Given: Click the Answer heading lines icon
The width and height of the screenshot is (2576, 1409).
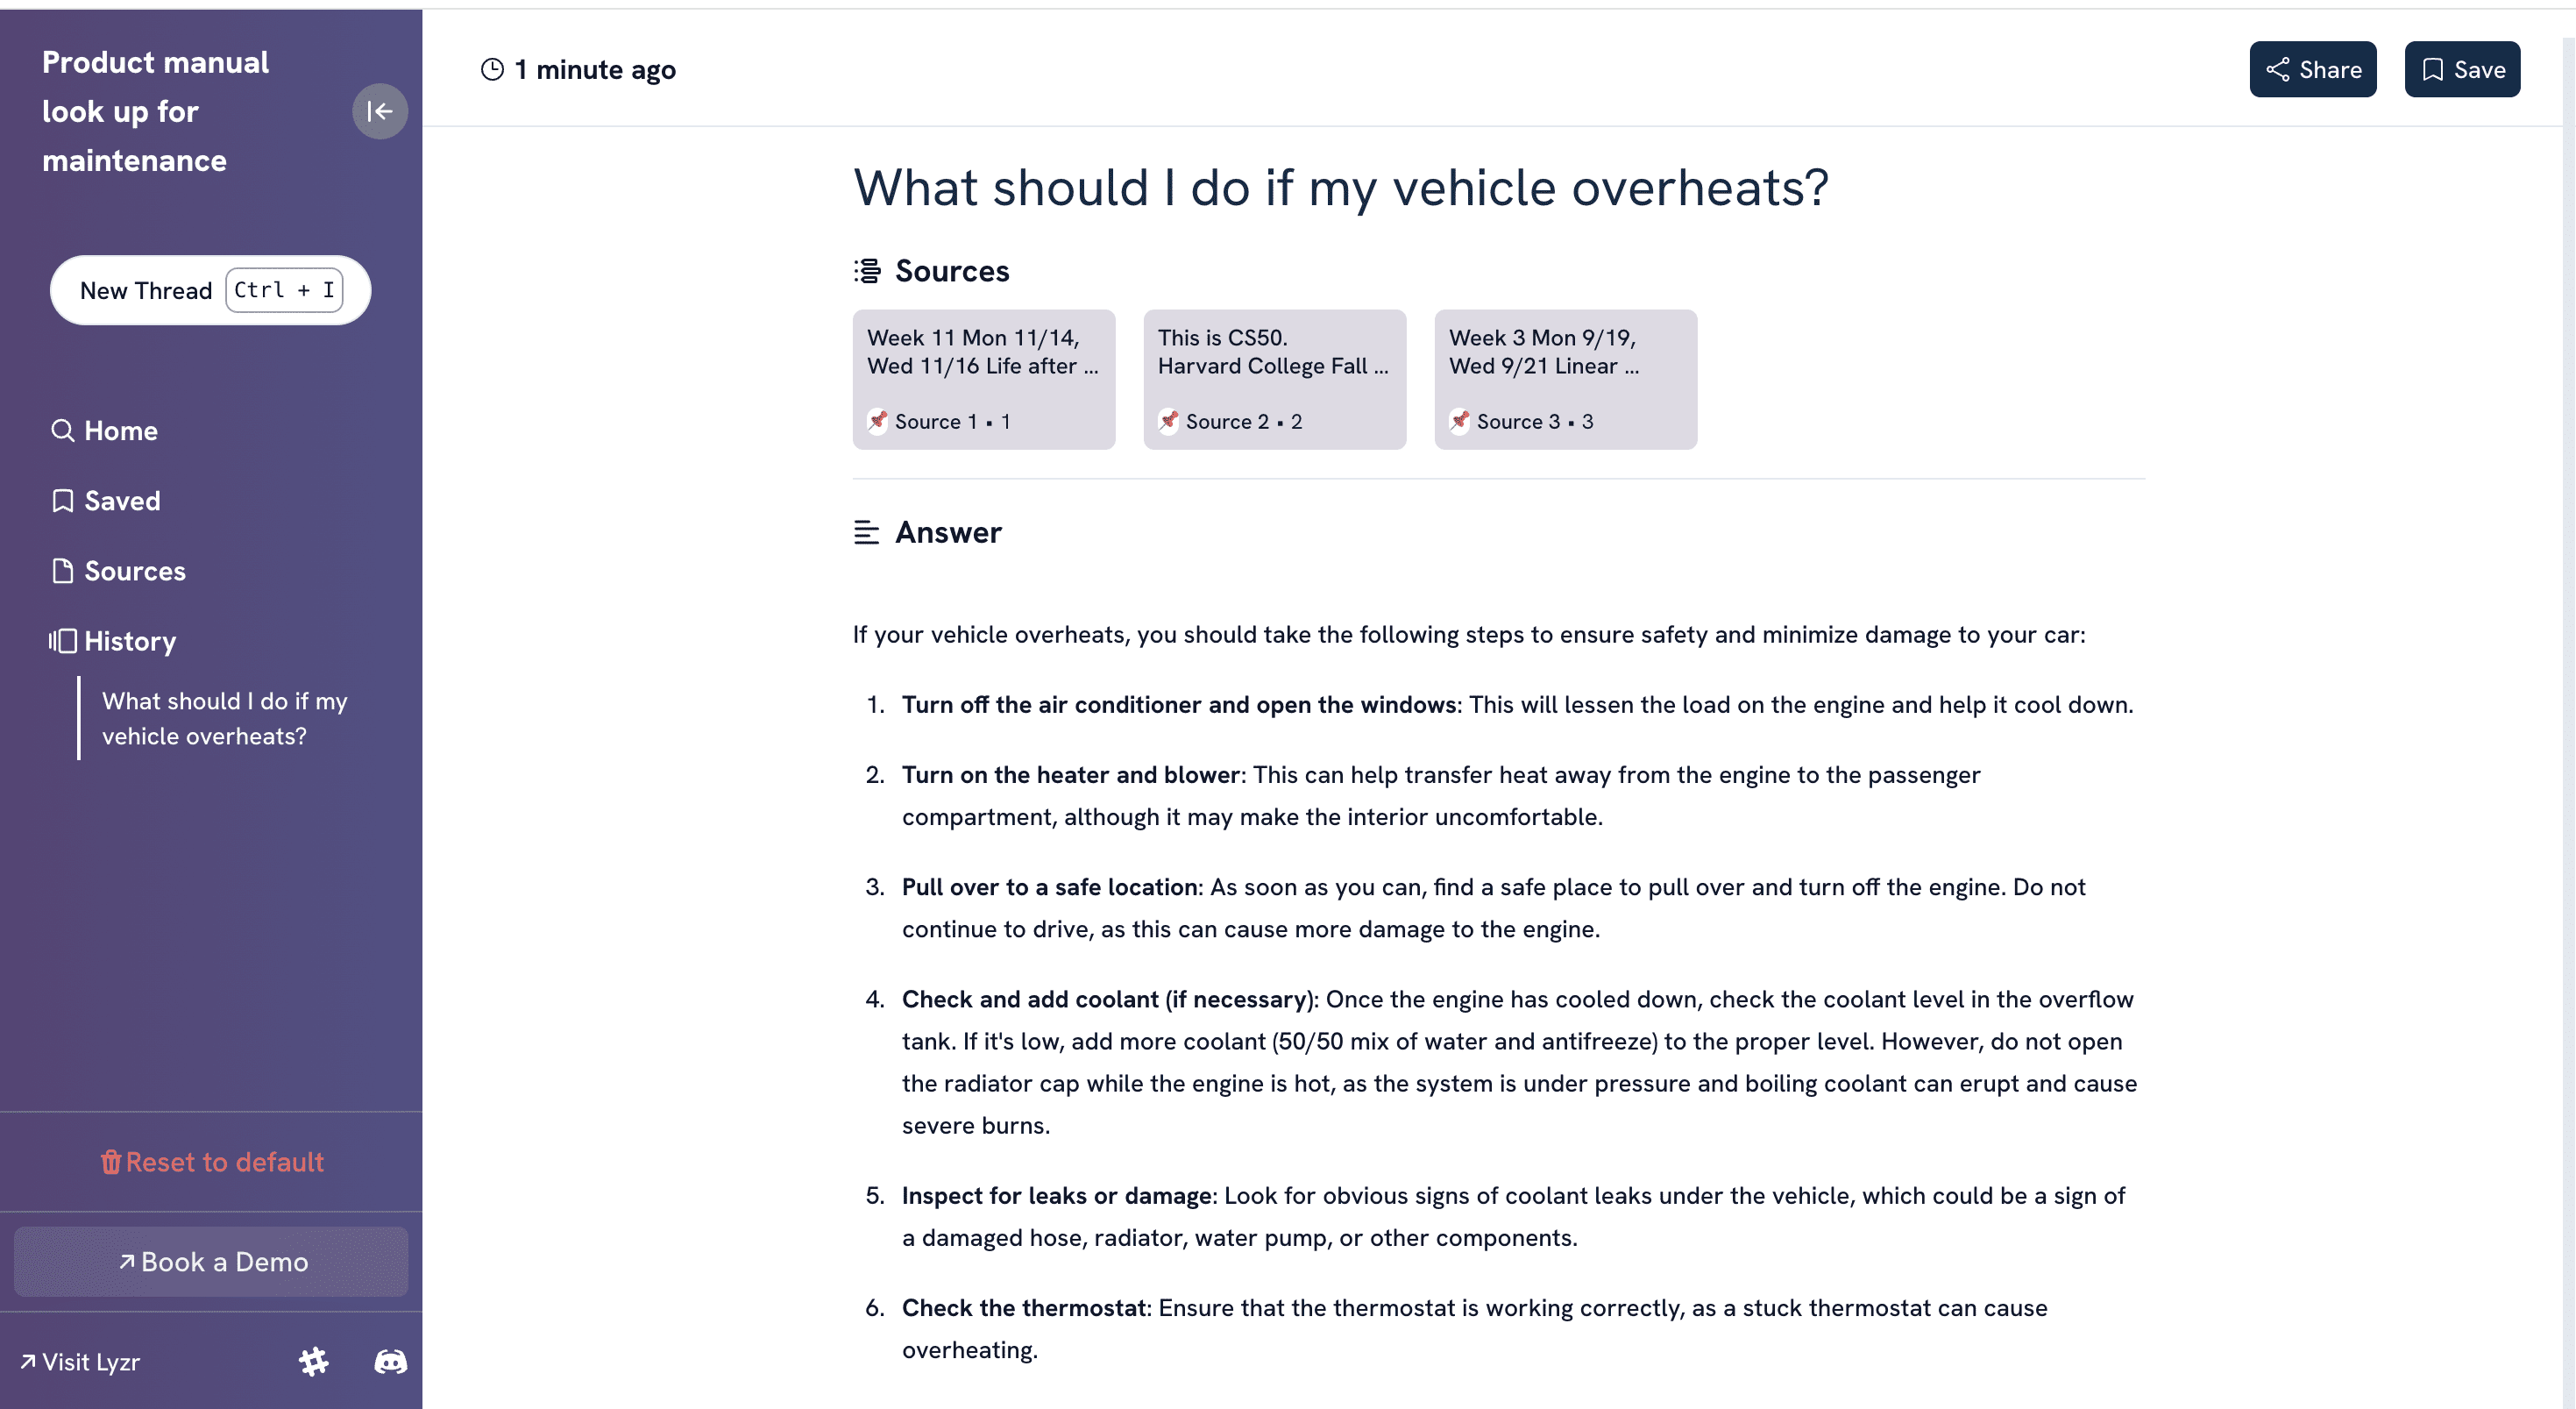Looking at the screenshot, I should point(866,532).
